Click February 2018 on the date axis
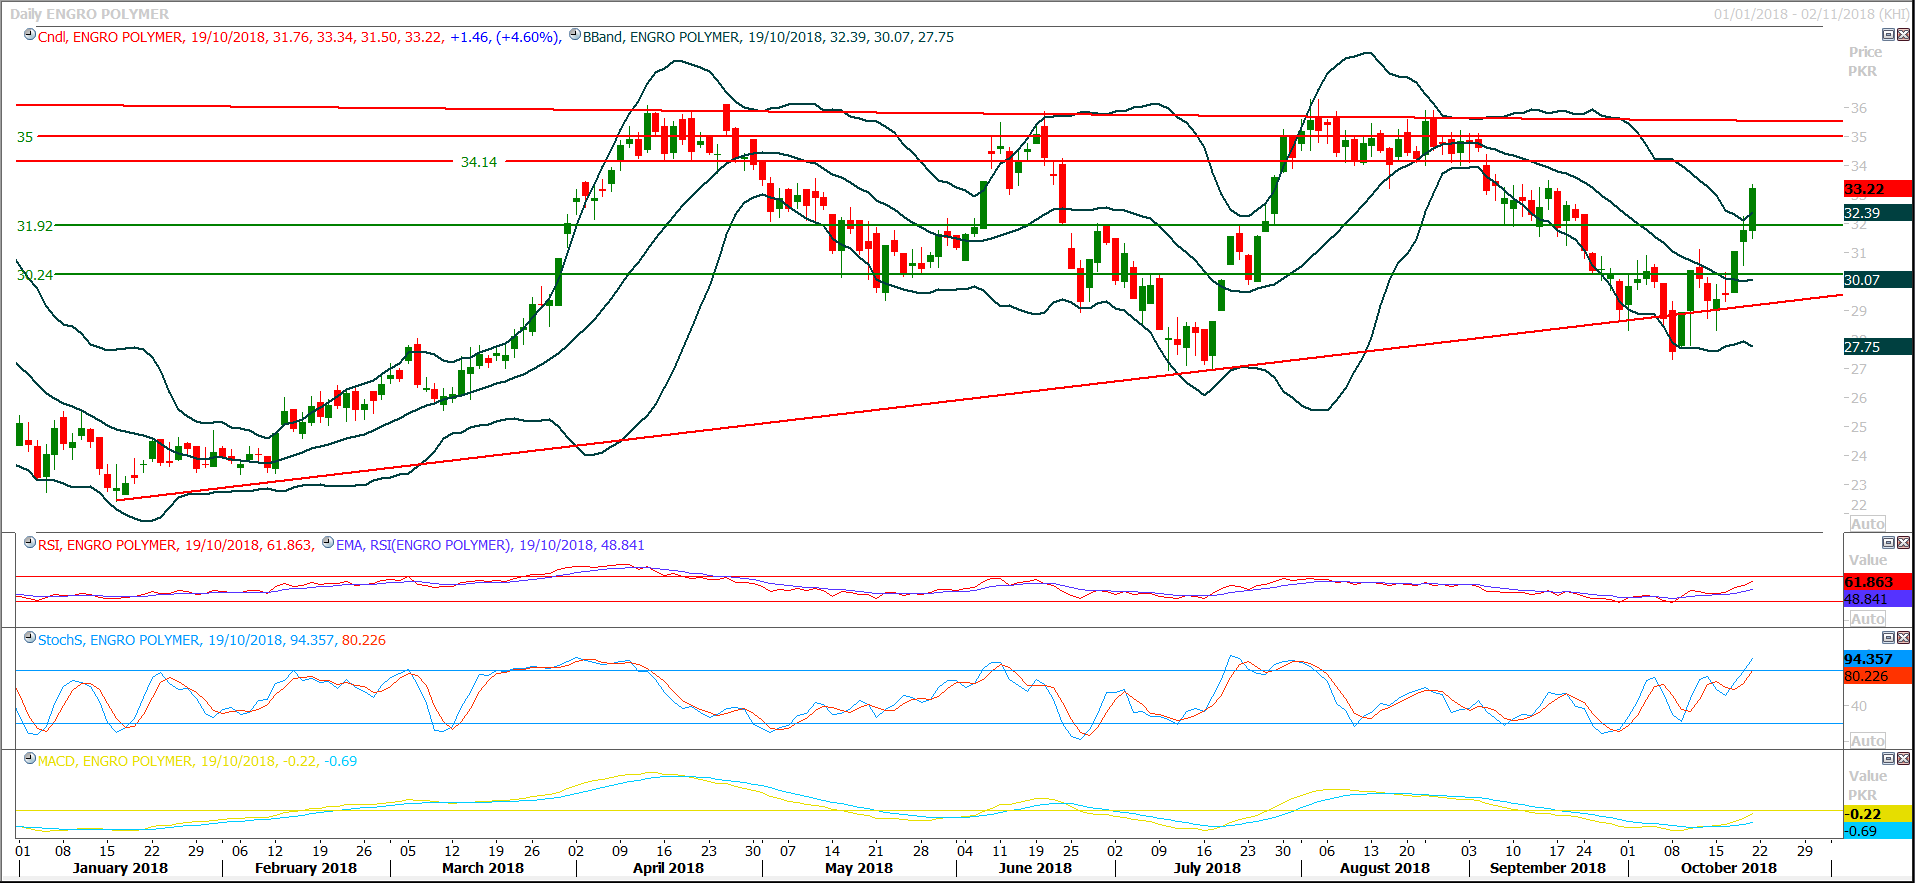This screenshot has width=1915, height=883. [306, 868]
